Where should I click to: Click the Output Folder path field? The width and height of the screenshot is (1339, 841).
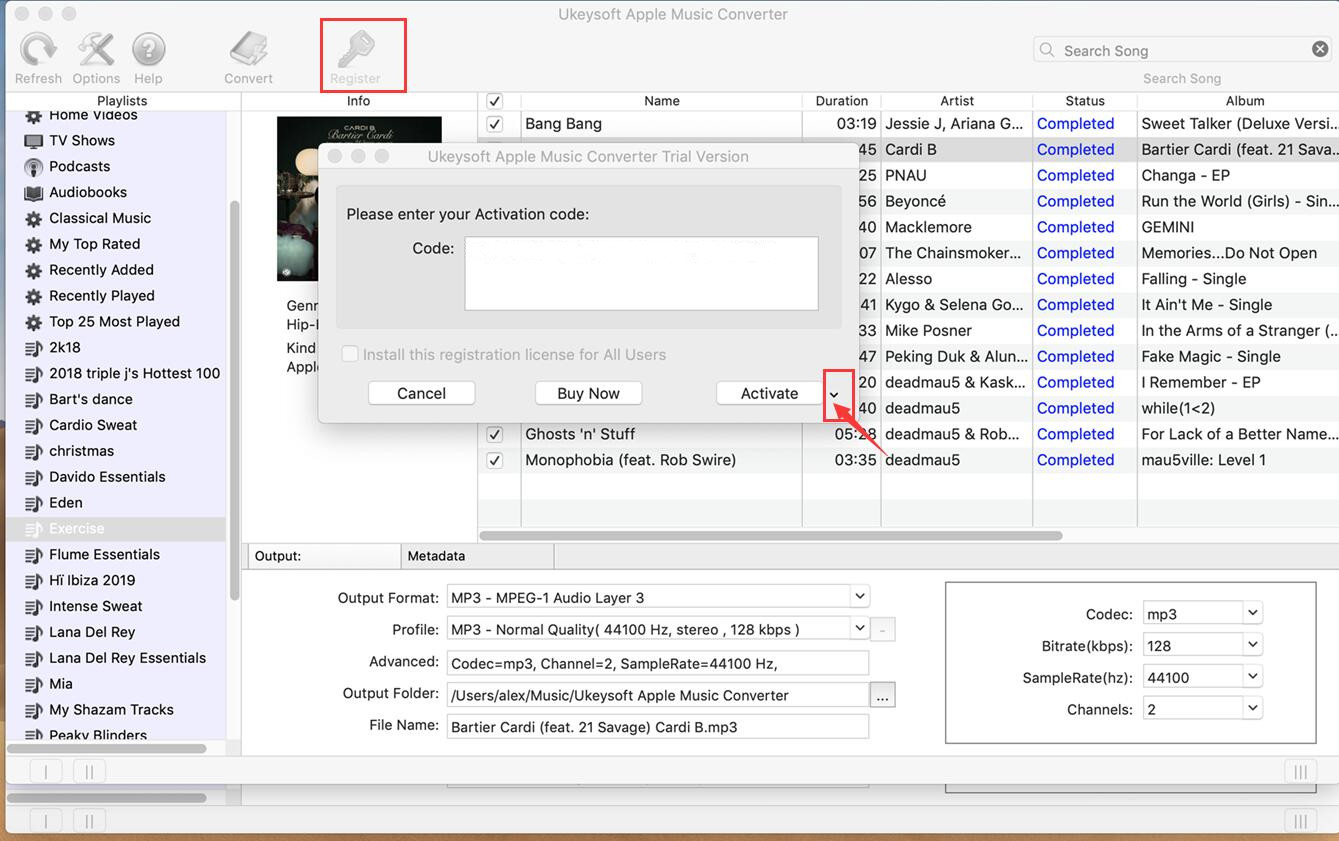pyautogui.click(x=658, y=694)
